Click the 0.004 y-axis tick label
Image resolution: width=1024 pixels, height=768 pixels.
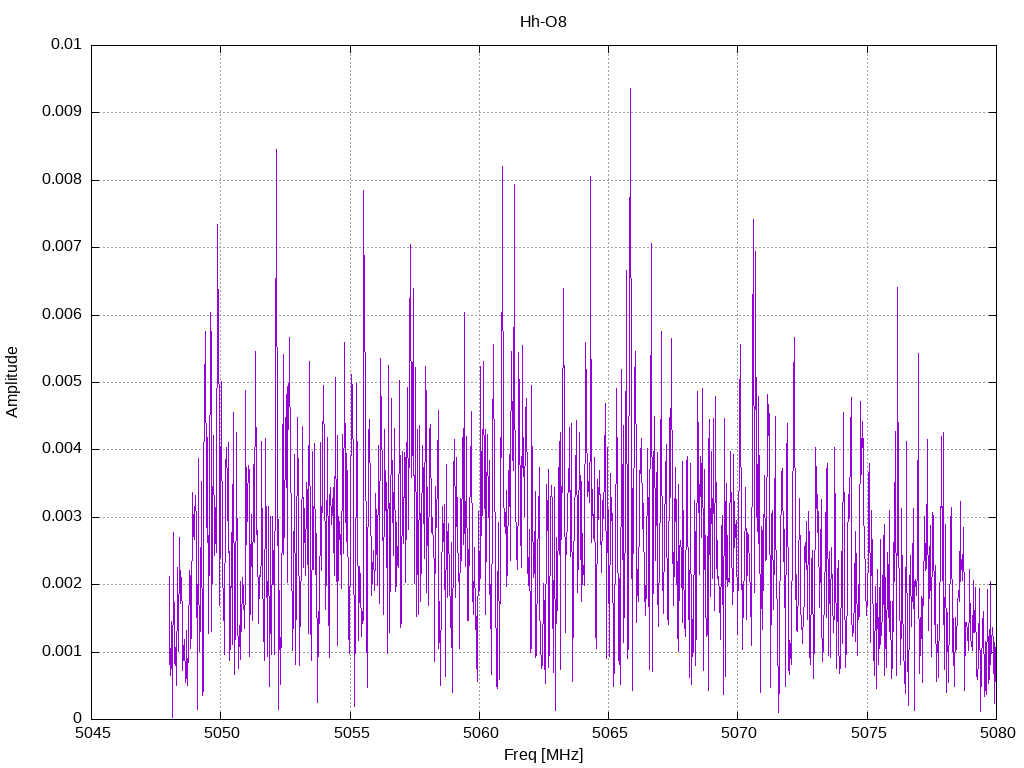tap(61, 449)
